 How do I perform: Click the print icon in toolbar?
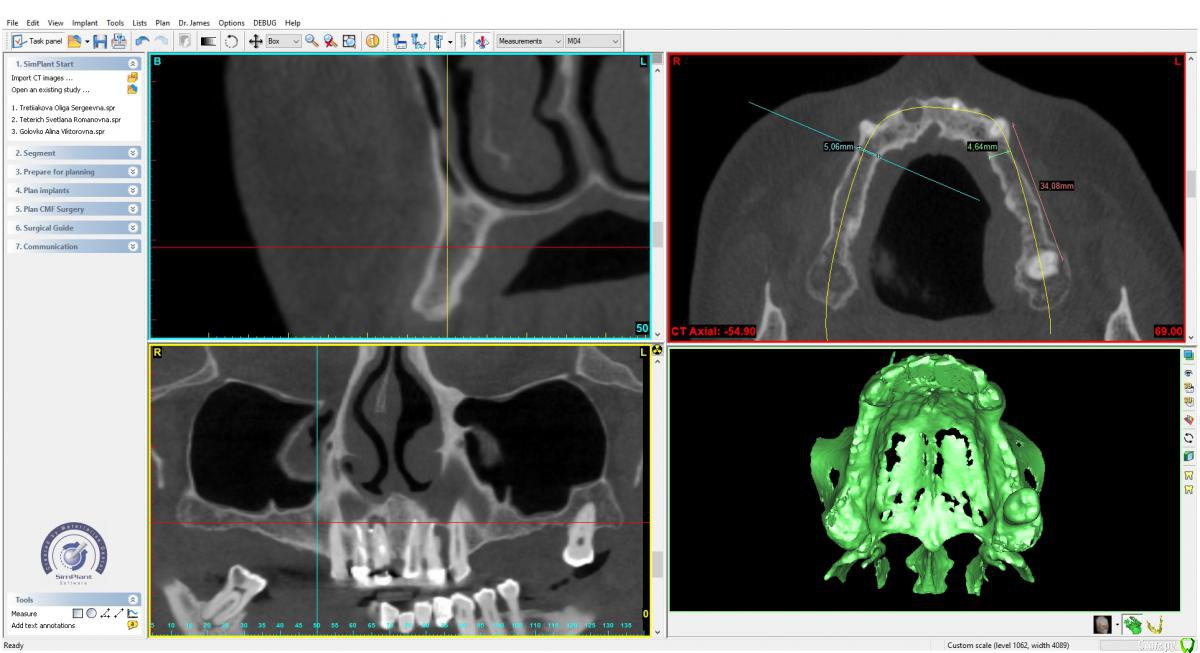pos(119,41)
